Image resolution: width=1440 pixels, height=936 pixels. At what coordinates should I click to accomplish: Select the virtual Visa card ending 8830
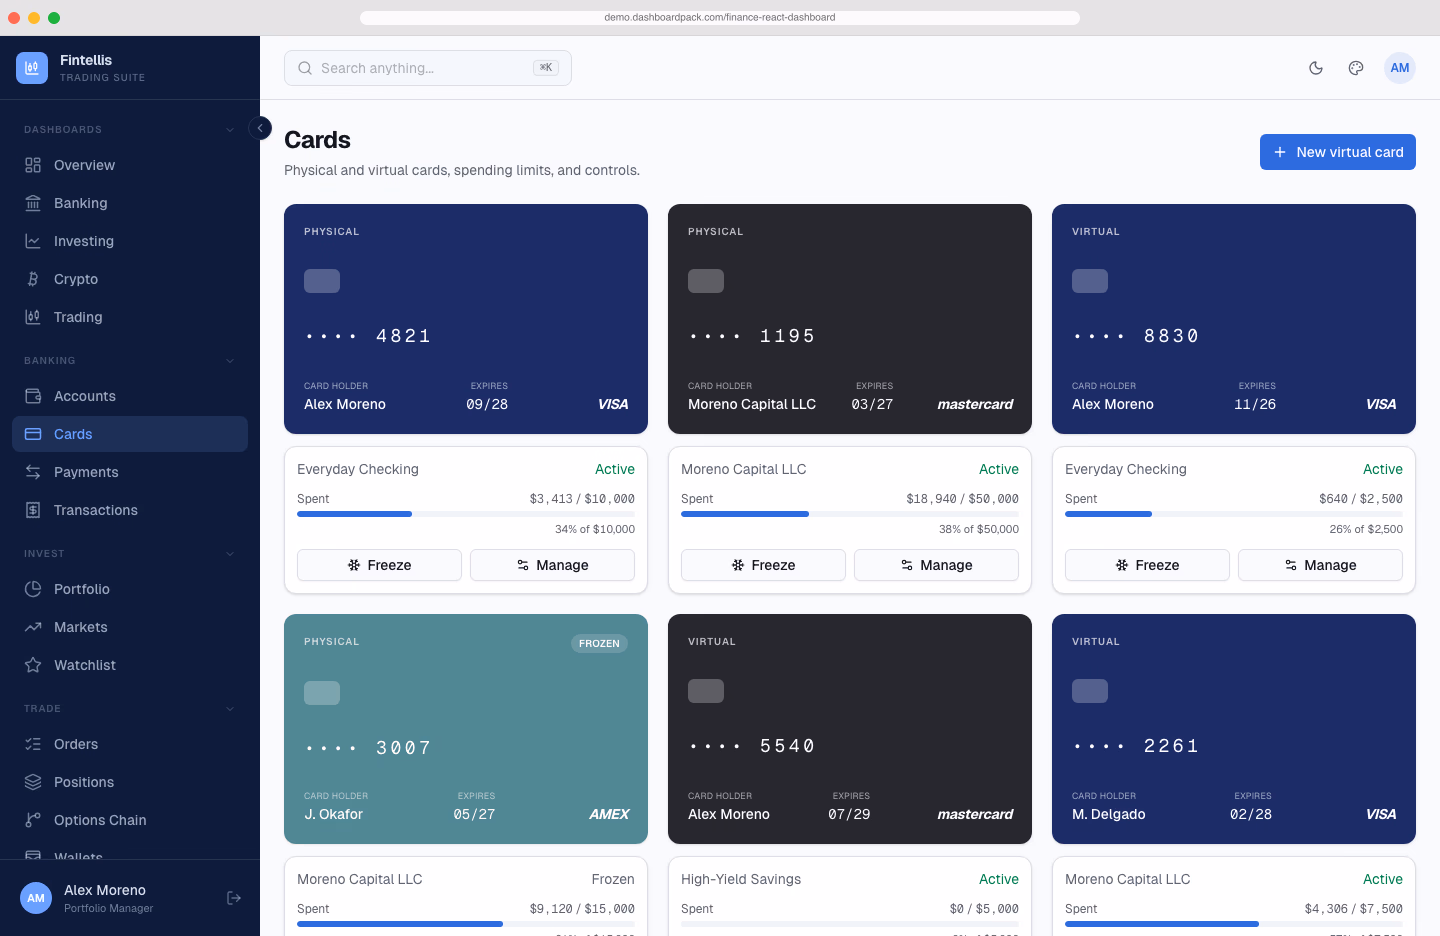click(1234, 319)
